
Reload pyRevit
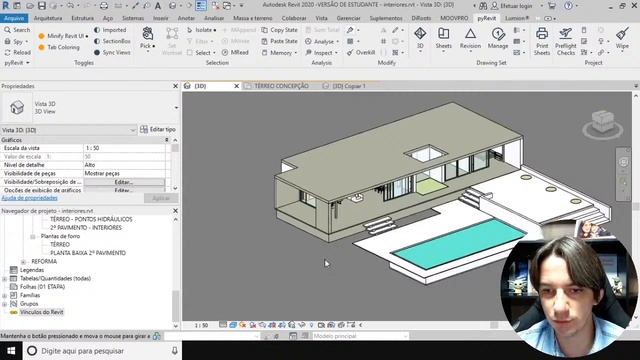click(x=17, y=53)
